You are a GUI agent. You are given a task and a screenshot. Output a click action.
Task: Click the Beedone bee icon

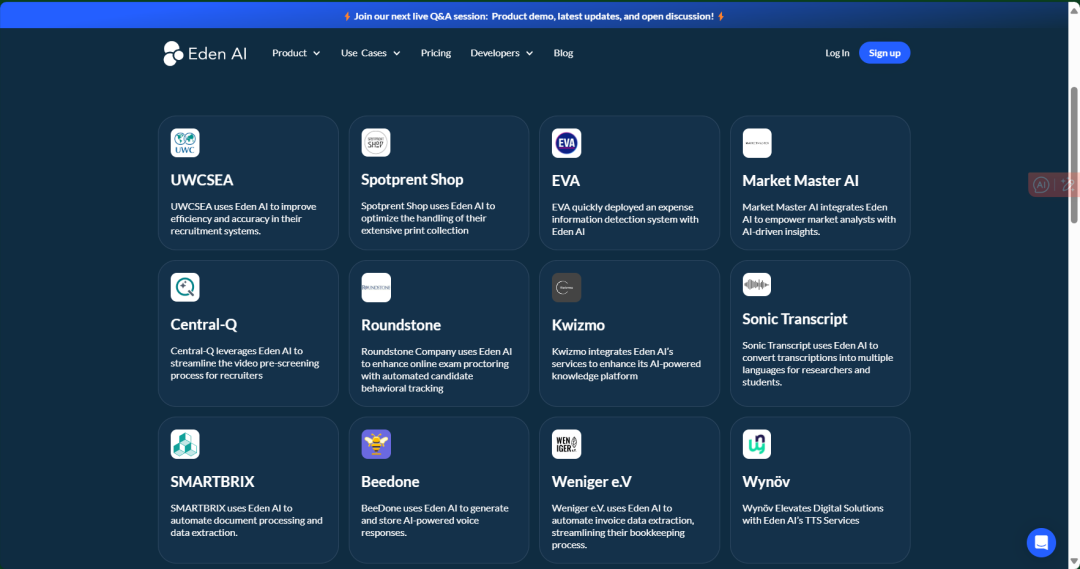pyautogui.click(x=376, y=444)
